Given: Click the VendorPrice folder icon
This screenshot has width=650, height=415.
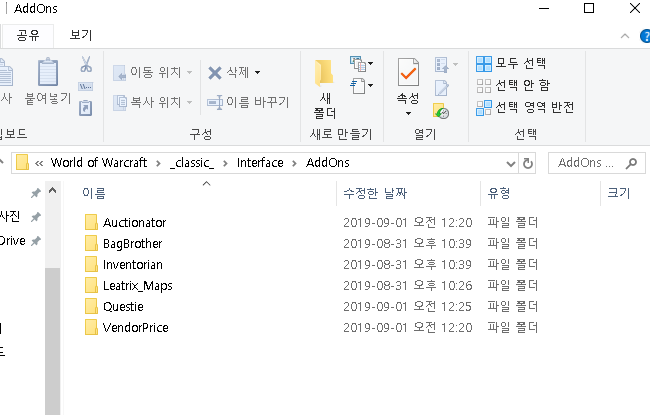Looking at the screenshot, I should [x=91, y=327].
